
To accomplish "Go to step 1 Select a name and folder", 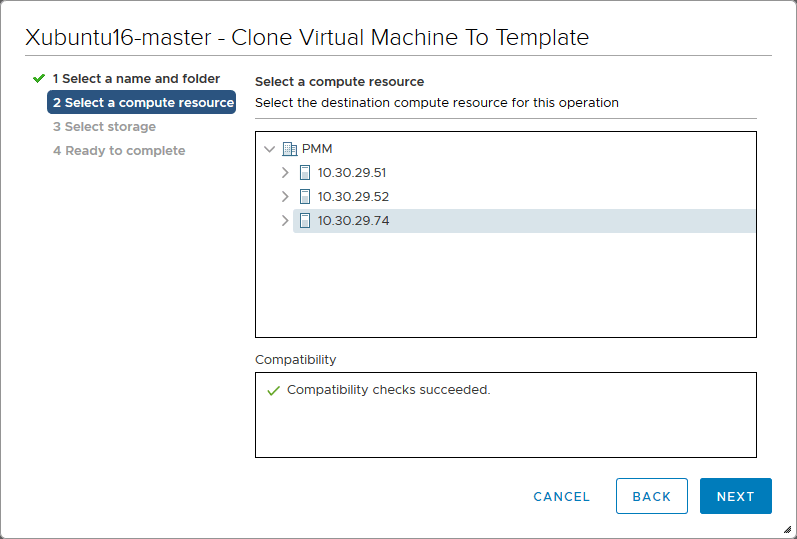I will (x=136, y=78).
